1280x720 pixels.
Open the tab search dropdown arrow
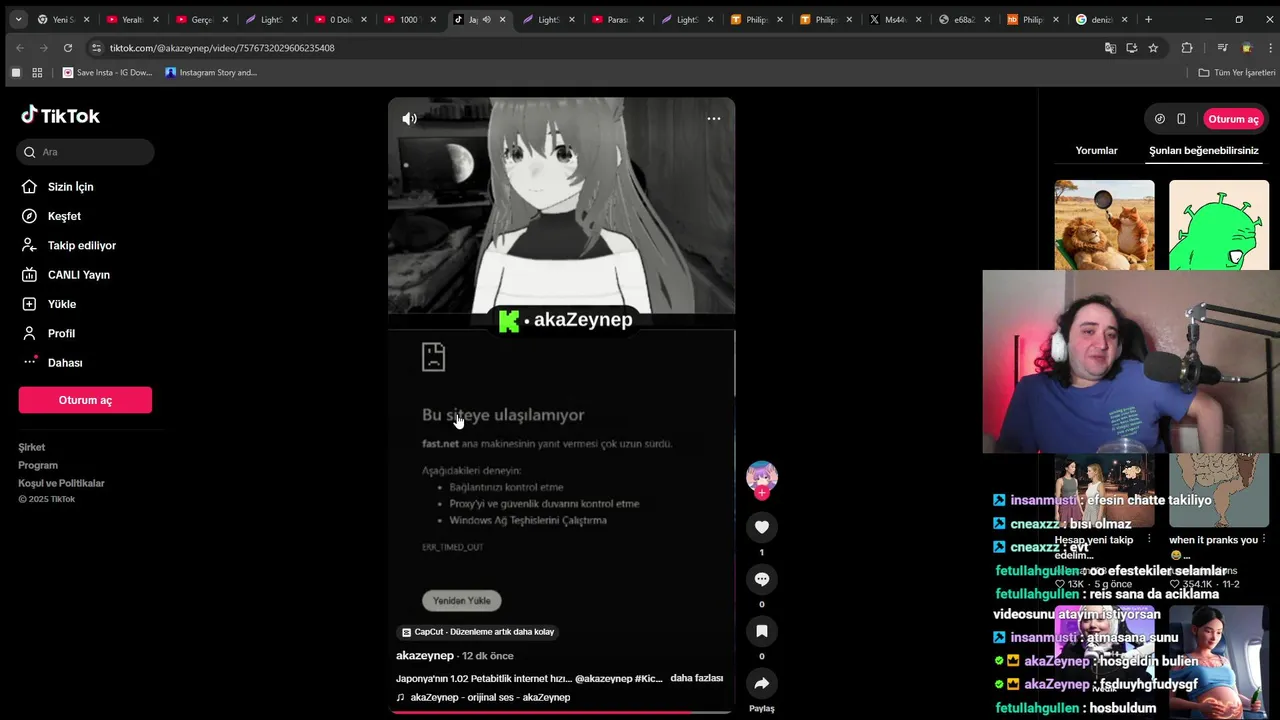click(17, 19)
